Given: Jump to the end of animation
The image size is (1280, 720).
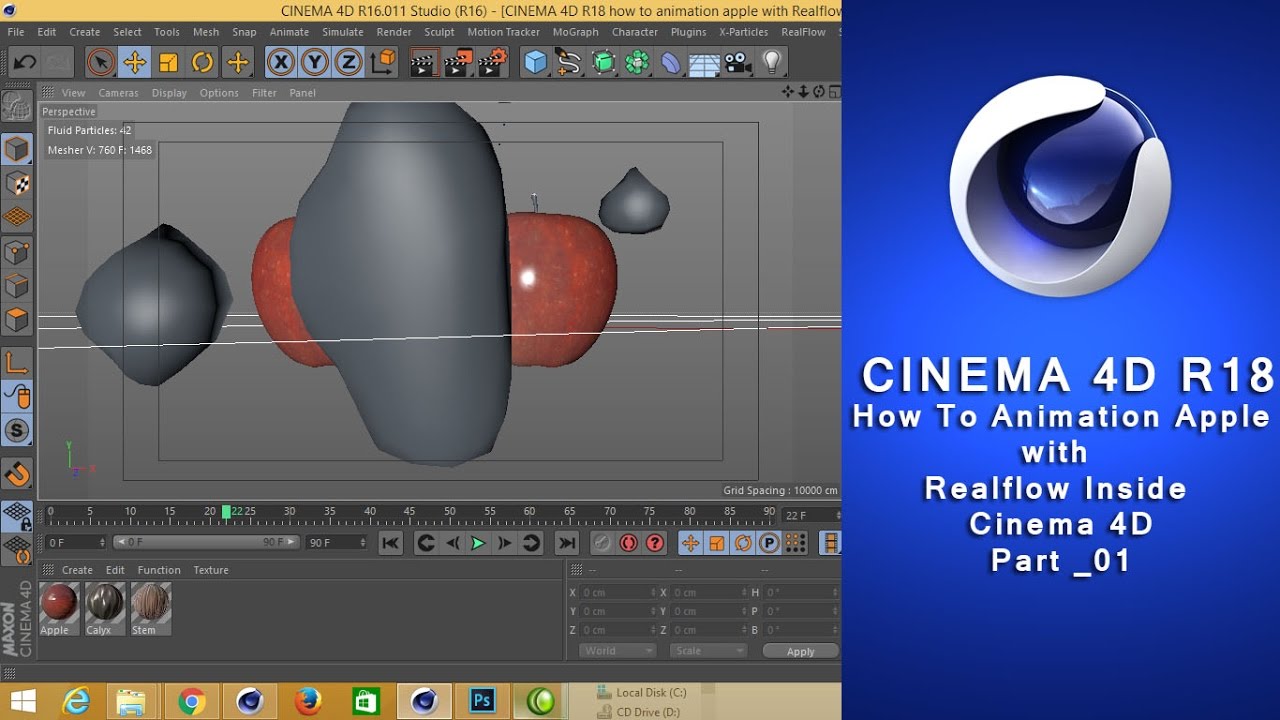Looking at the screenshot, I should 567,543.
